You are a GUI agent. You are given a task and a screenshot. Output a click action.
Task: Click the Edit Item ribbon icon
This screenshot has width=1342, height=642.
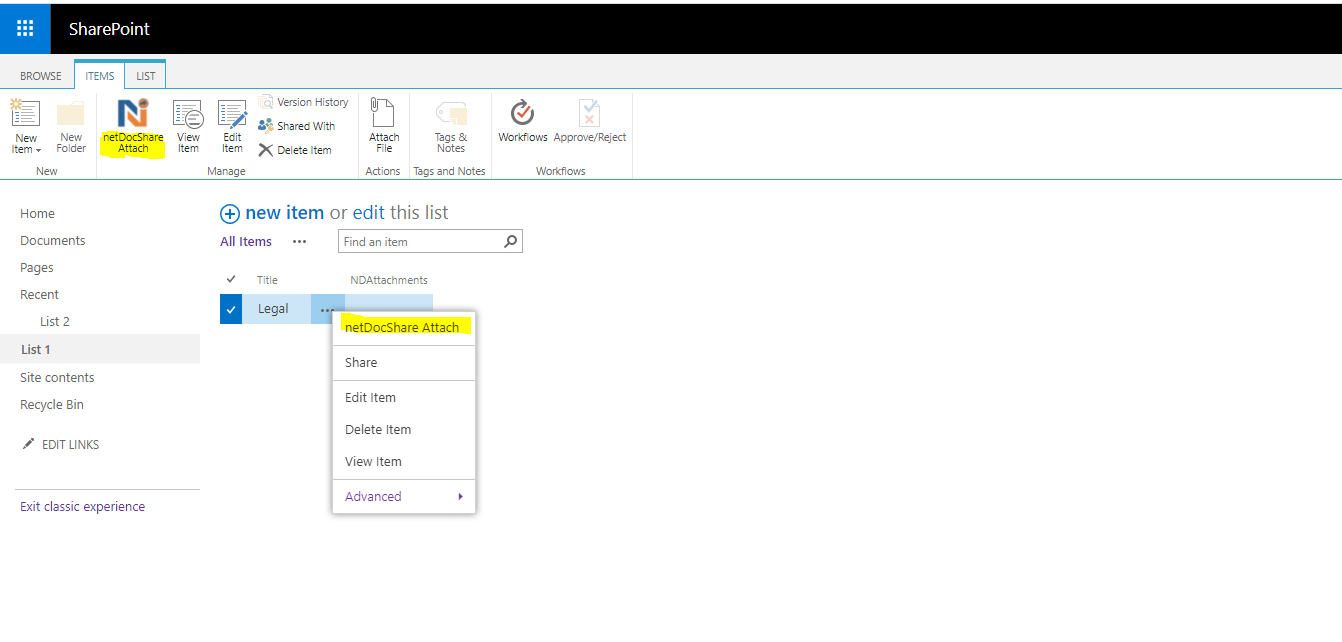[x=232, y=113]
